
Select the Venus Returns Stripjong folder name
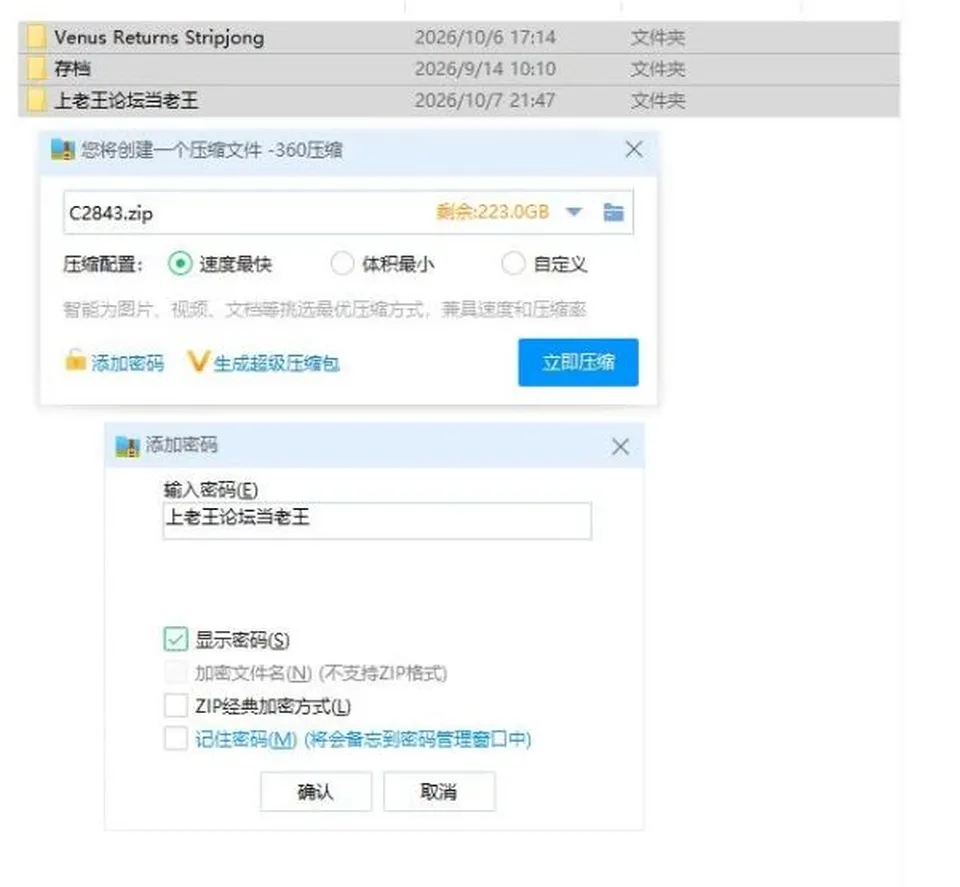pyautogui.click(x=159, y=37)
